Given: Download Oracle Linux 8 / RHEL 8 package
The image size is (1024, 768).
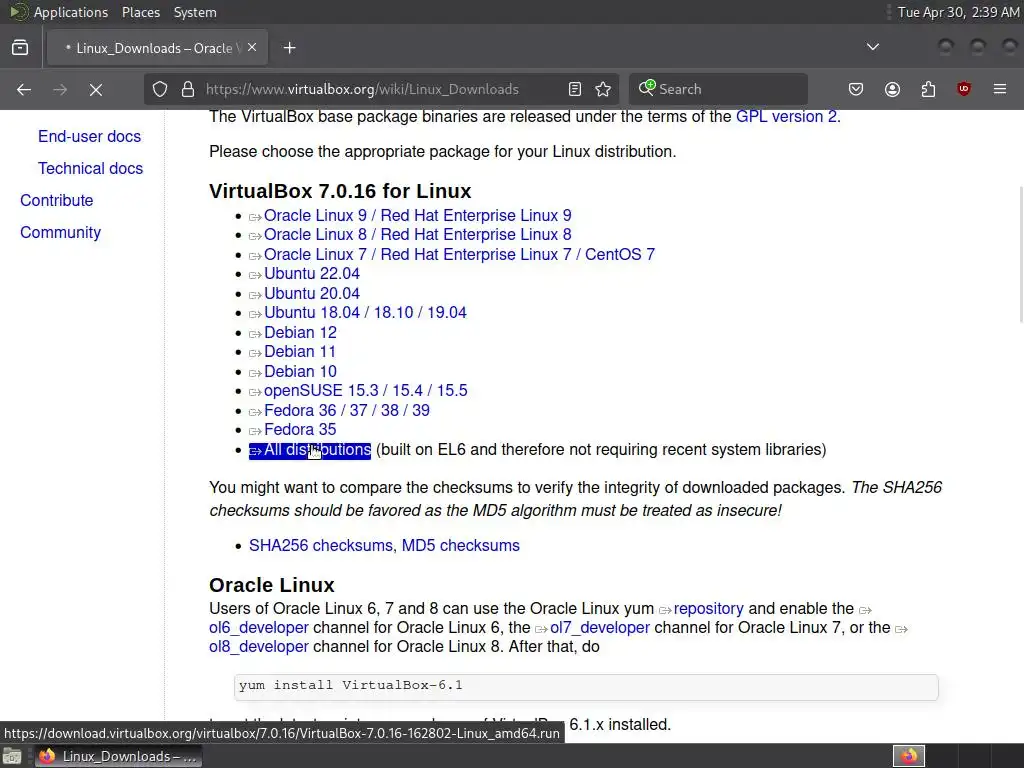Looking at the screenshot, I should pyautogui.click(x=417, y=234).
